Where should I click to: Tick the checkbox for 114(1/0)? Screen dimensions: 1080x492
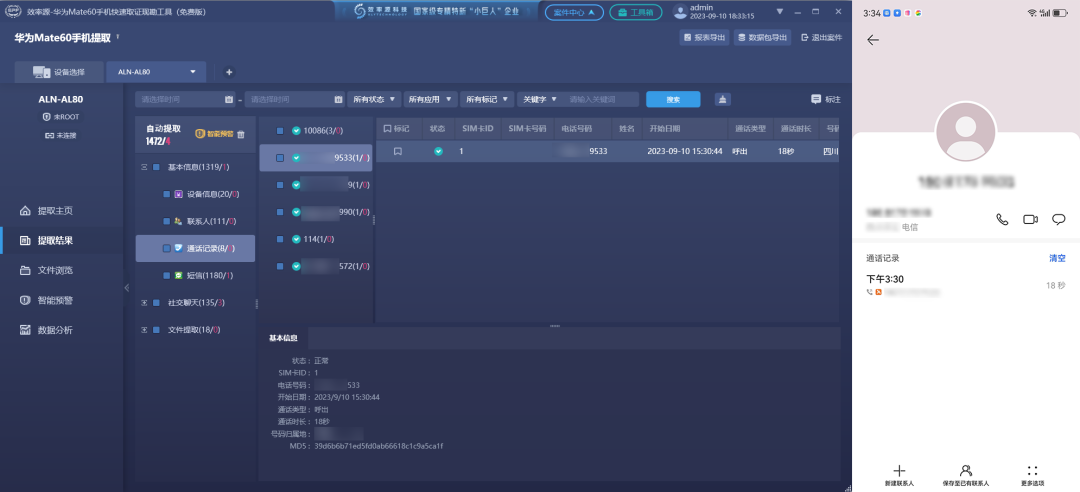pos(280,239)
